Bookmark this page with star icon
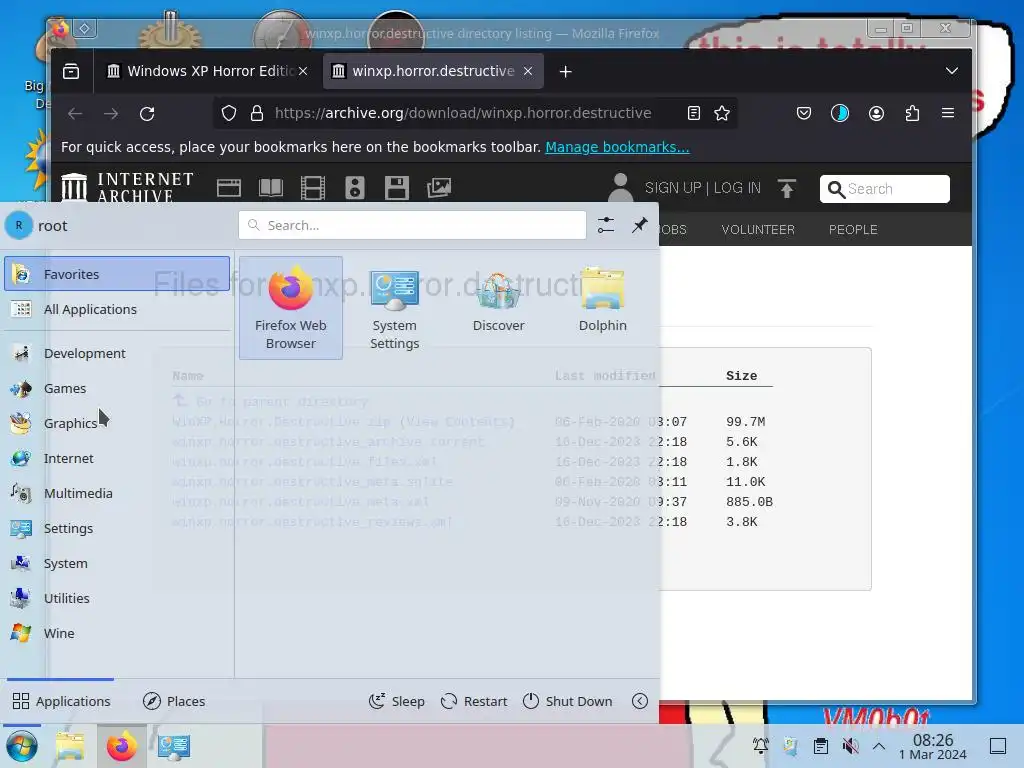 tap(722, 114)
